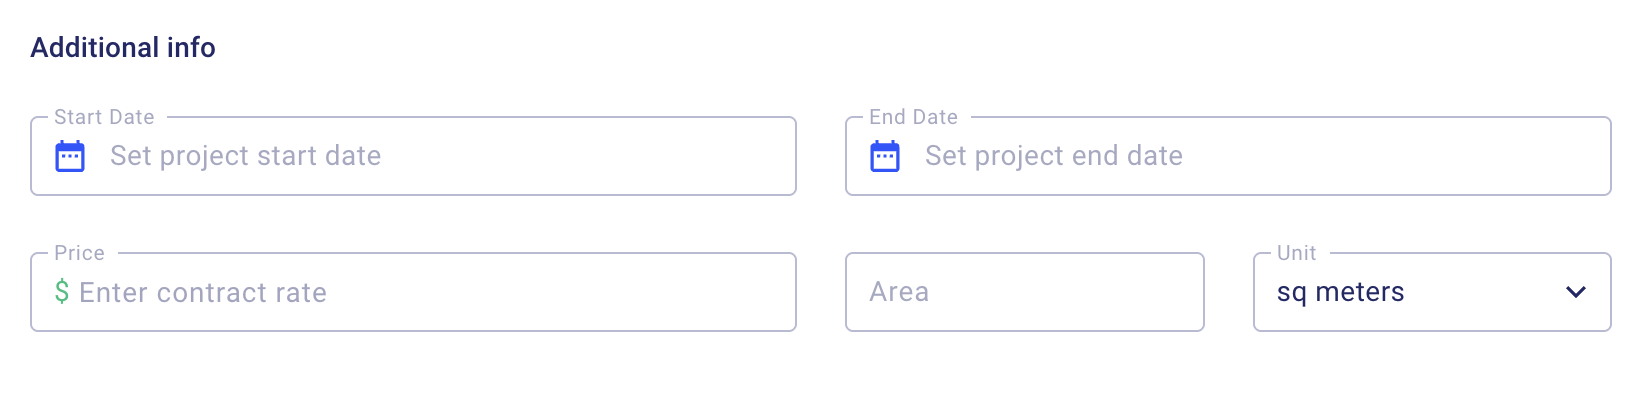Focus the End Date input field
1634x396 pixels.
point(1228,156)
